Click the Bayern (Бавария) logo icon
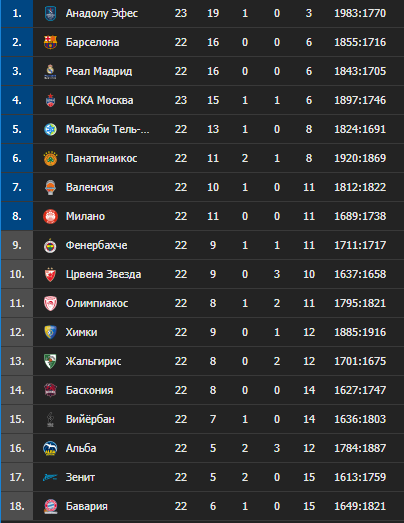Image resolution: width=404 pixels, height=523 pixels. [x=50, y=506]
